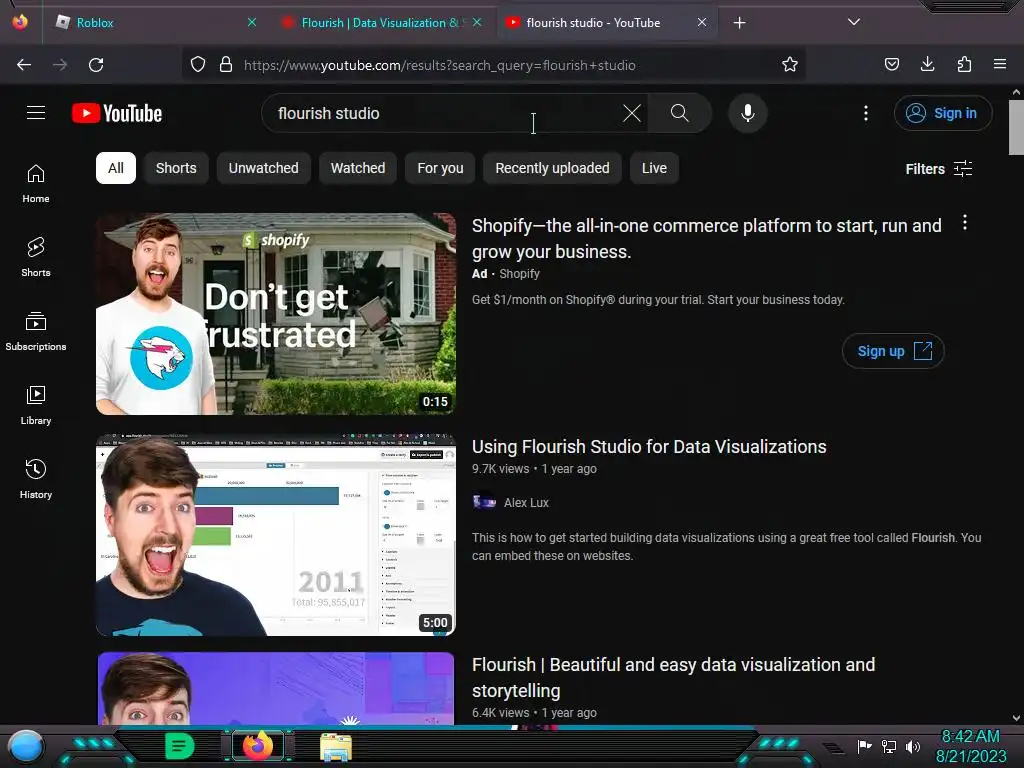Click the site security padlock icon
The height and width of the screenshot is (768, 1024).
coord(226,65)
